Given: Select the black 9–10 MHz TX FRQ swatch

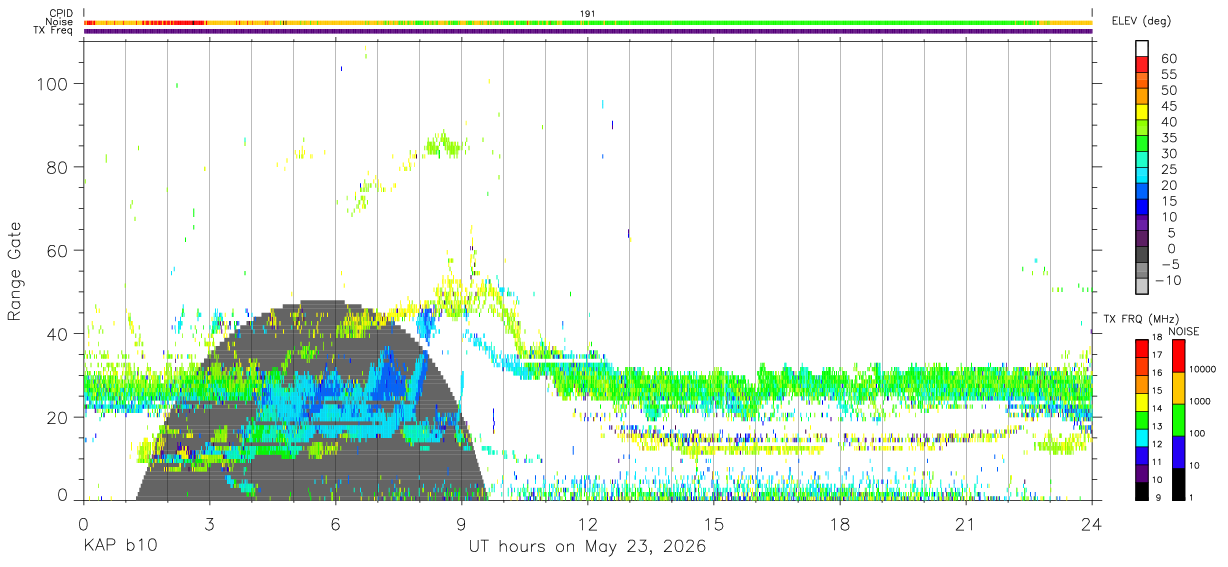Looking at the screenshot, I should [x=1142, y=490].
